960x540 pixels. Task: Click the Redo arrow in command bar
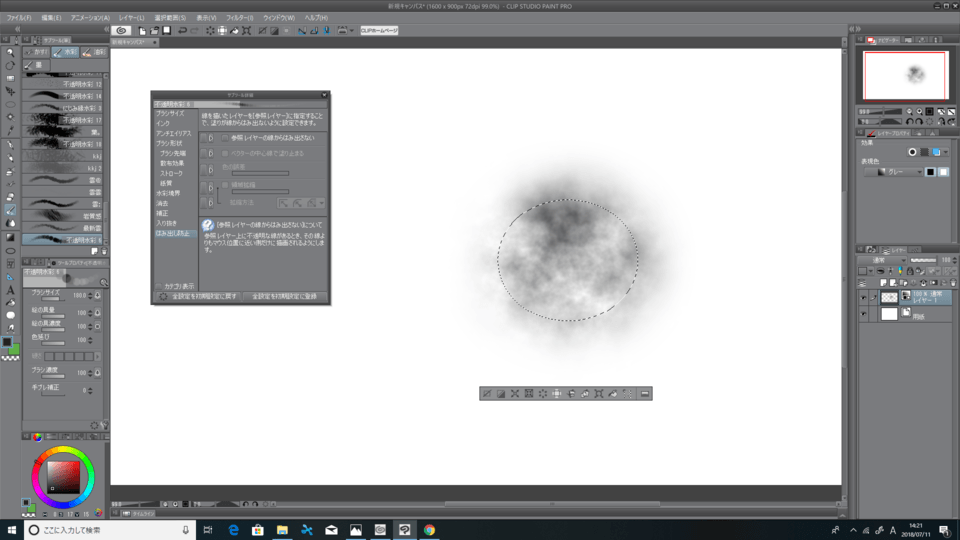[x=194, y=31]
